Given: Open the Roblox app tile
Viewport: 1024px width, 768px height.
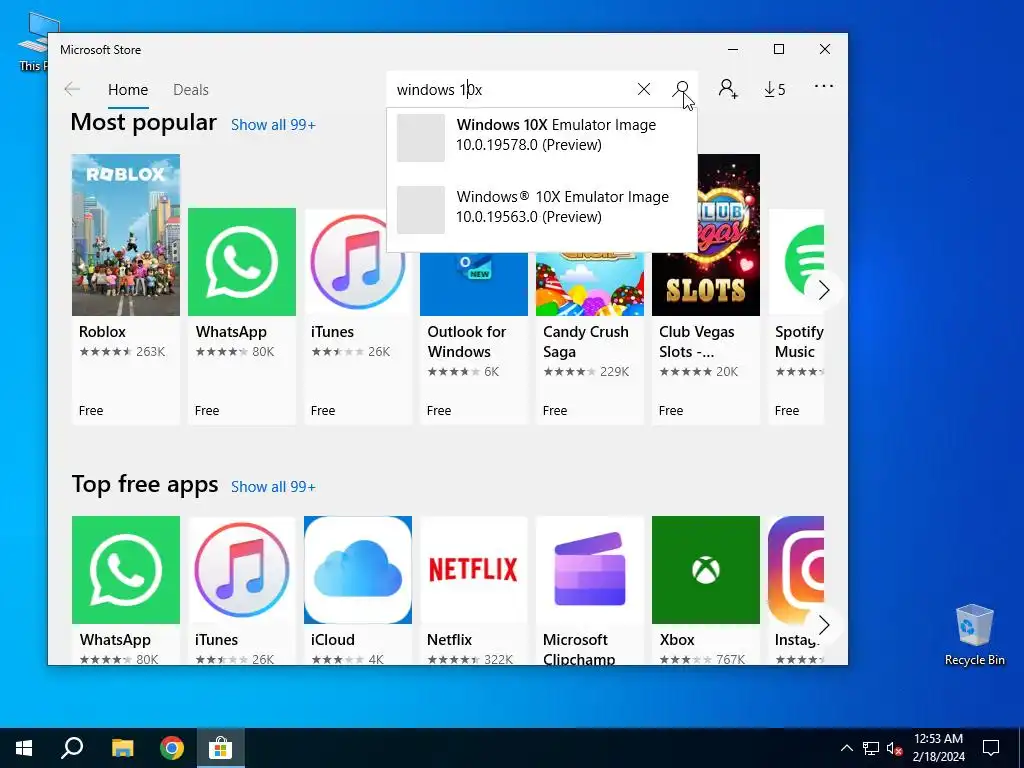Looking at the screenshot, I should coord(125,289).
